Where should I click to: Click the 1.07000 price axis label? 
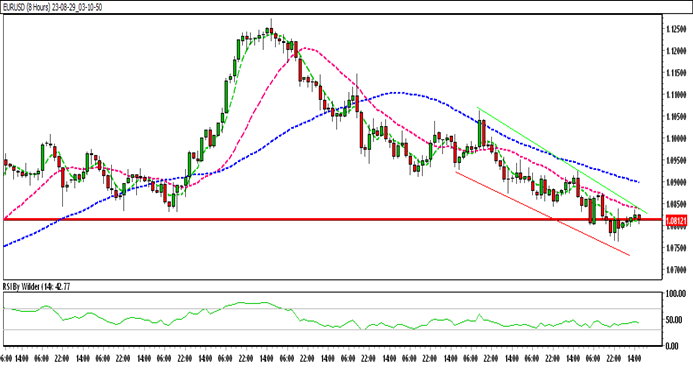(x=677, y=270)
